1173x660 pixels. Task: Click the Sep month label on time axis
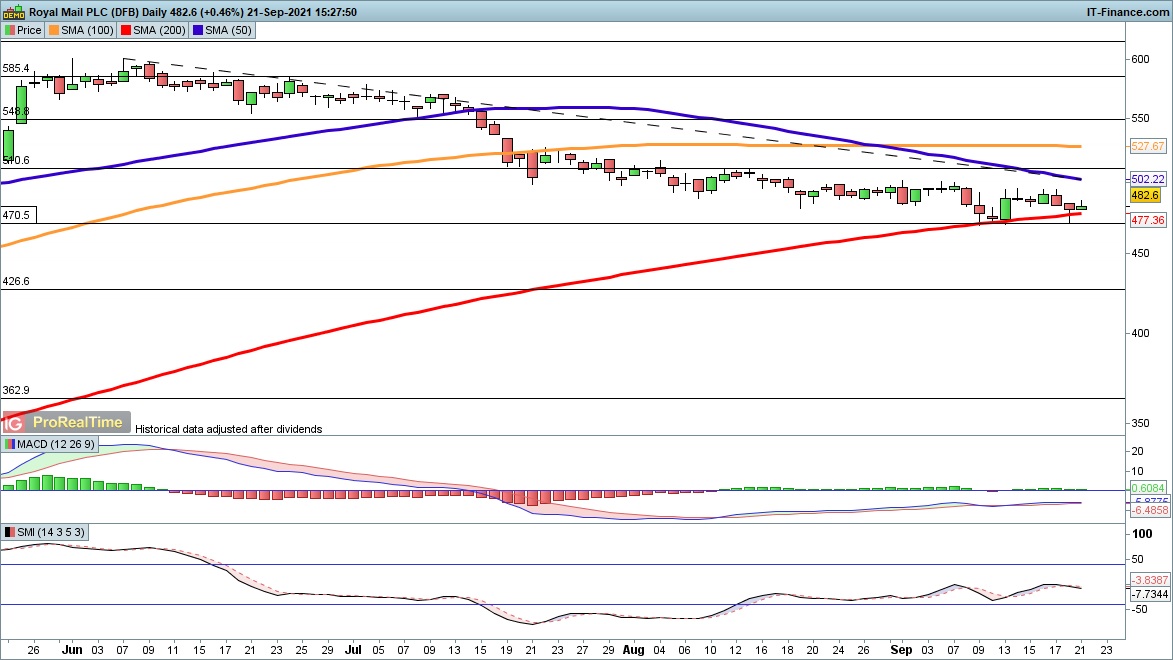[x=901, y=650]
